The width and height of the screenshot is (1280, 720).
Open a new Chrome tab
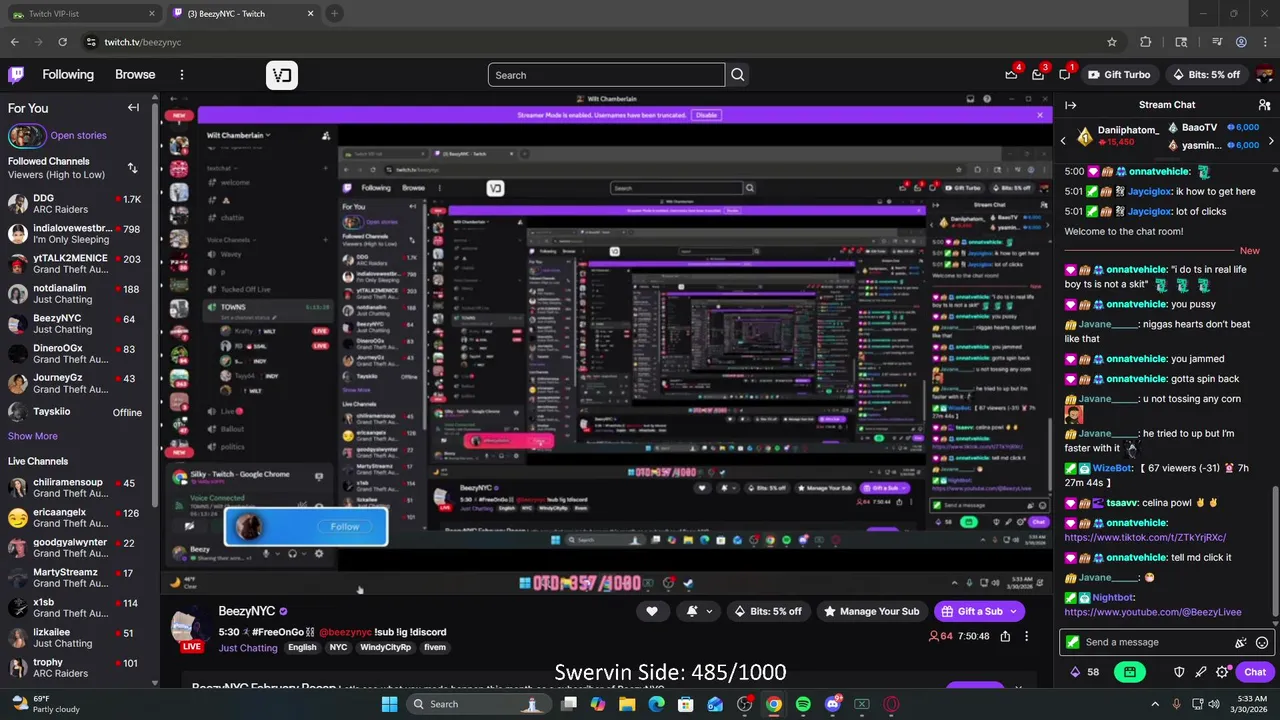coord(334,14)
